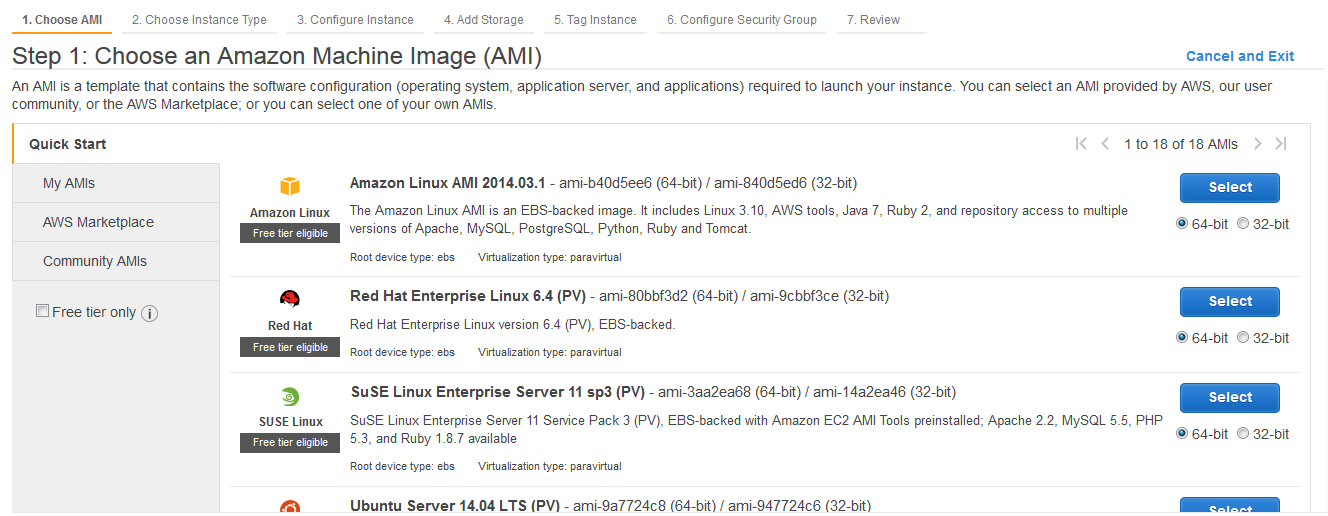The width and height of the screenshot is (1328, 516).
Task: Click the Red Hat fedora logo
Action: (290, 299)
